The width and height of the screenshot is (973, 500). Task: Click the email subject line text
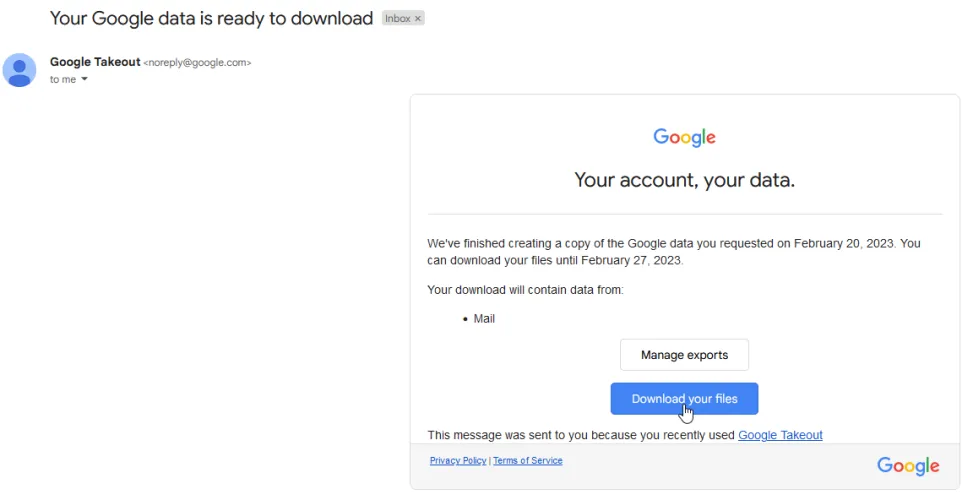pyautogui.click(x=211, y=18)
